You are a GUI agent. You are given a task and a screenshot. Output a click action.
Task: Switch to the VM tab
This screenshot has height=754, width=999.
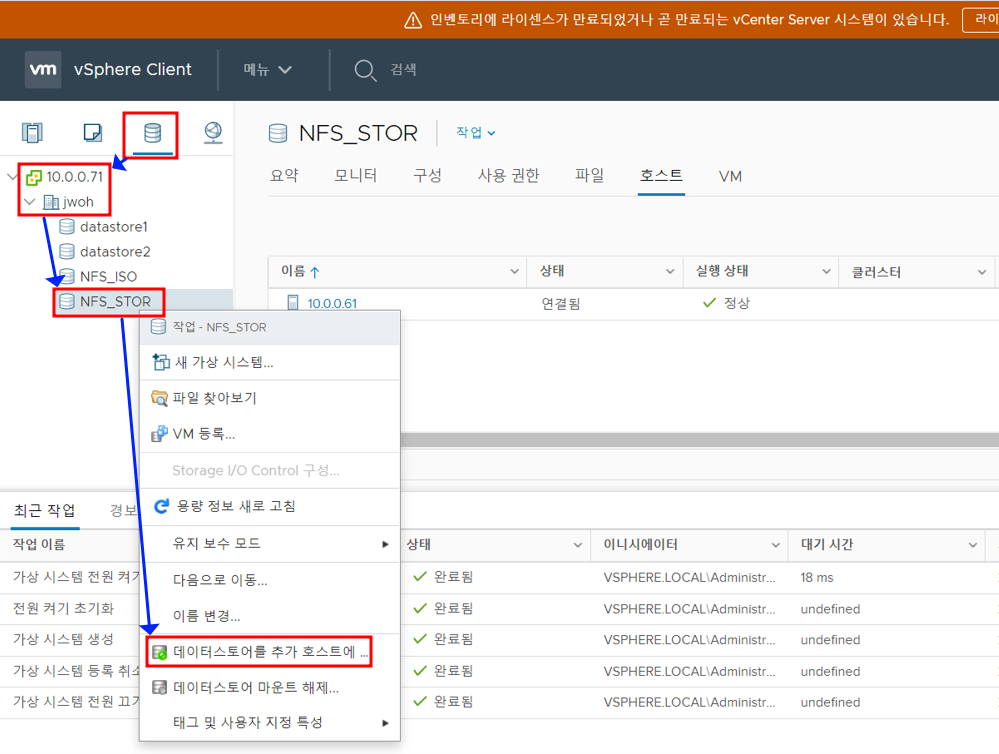(x=730, y=176)
